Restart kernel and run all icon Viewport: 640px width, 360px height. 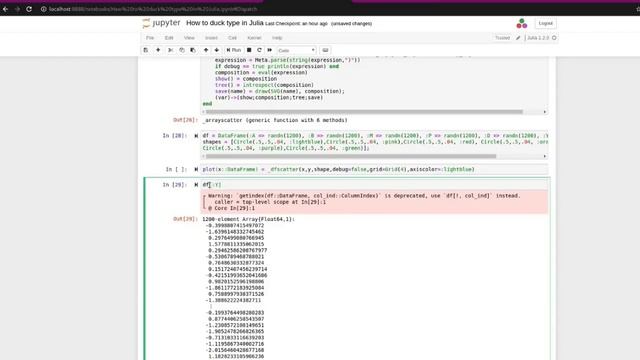269,50
